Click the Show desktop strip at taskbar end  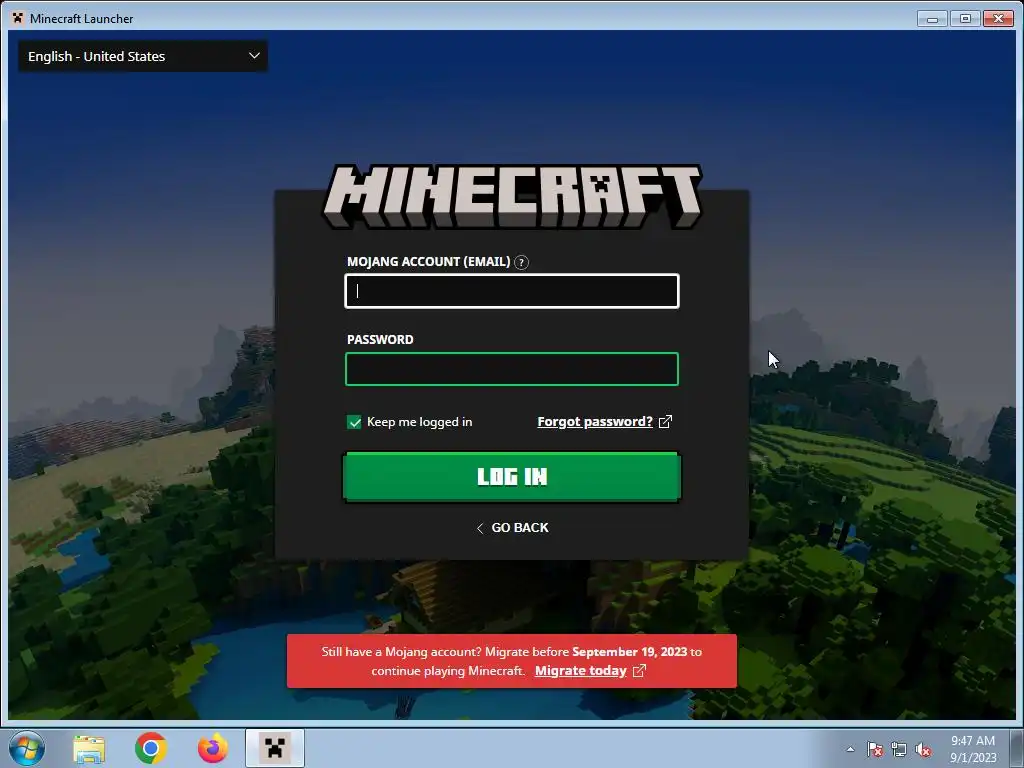point(1017,748)
